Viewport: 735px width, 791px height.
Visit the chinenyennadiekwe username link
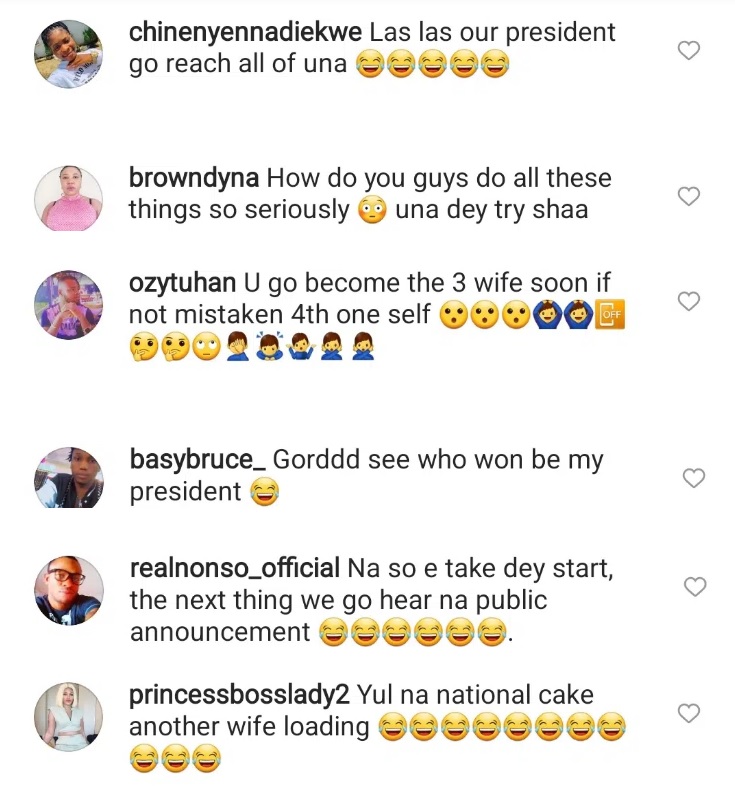238,32
